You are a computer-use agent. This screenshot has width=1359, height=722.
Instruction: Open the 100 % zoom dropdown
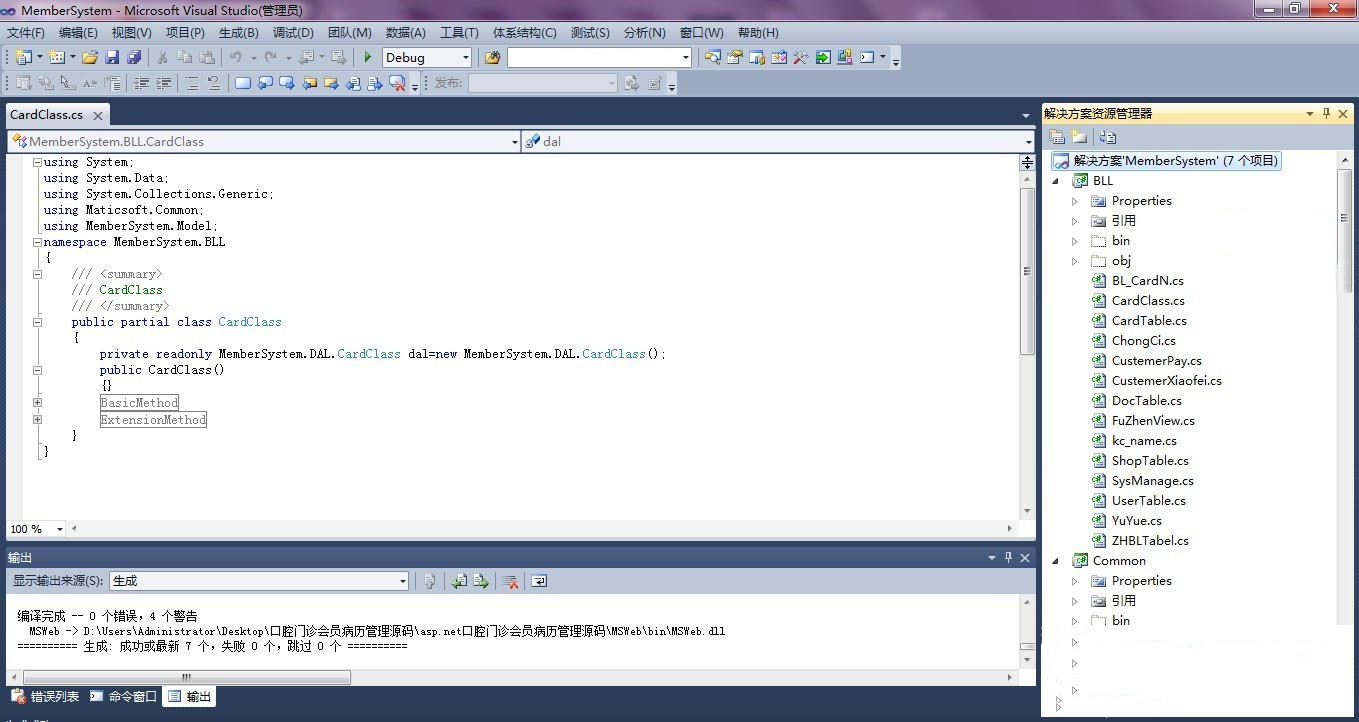coord(59,529)
